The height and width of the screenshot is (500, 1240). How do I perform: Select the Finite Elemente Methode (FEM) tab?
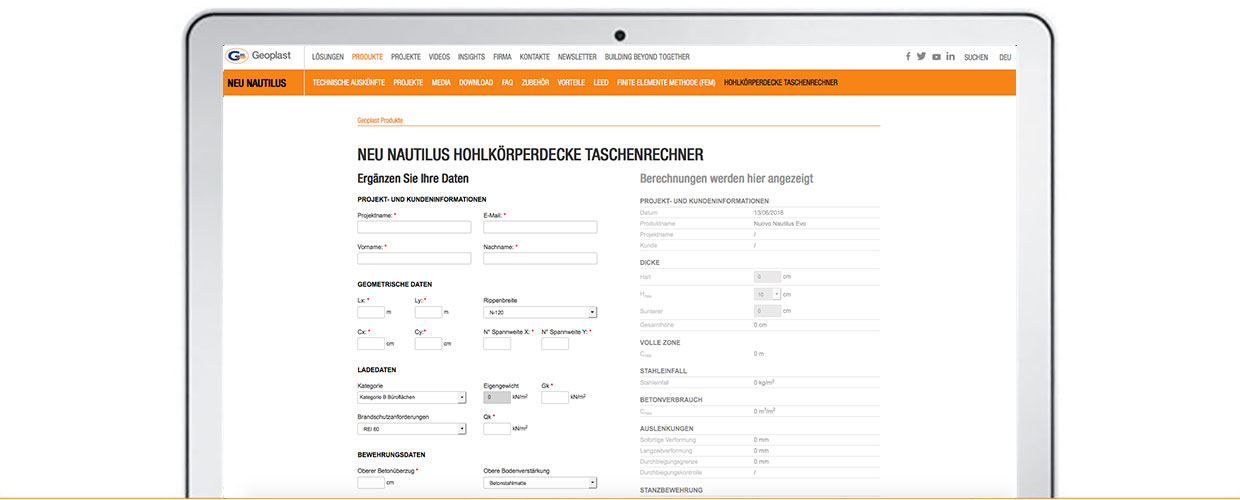(666, 83)
